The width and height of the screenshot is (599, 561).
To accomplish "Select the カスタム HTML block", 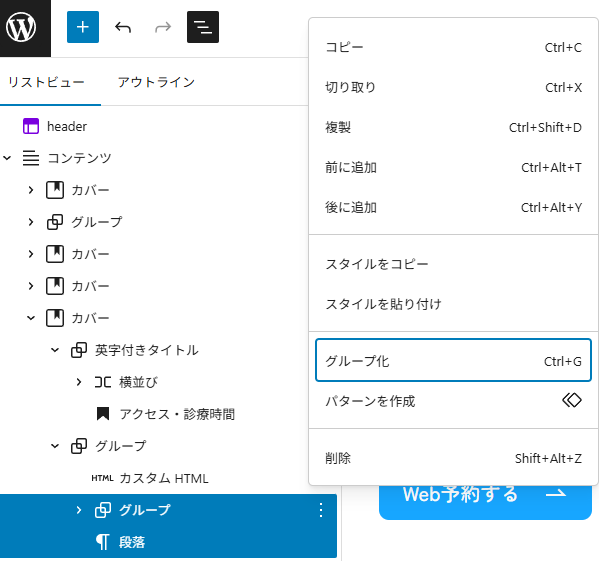I will point(164,478).
